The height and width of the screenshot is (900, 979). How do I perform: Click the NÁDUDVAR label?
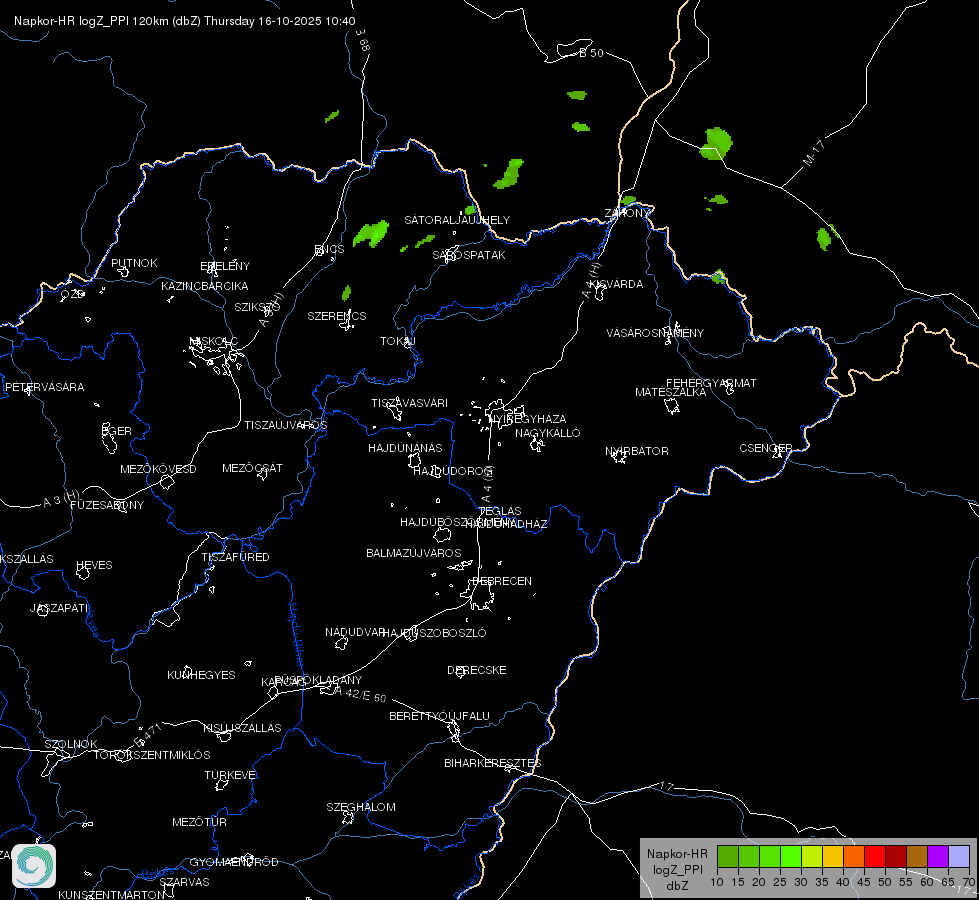(355, 632)
